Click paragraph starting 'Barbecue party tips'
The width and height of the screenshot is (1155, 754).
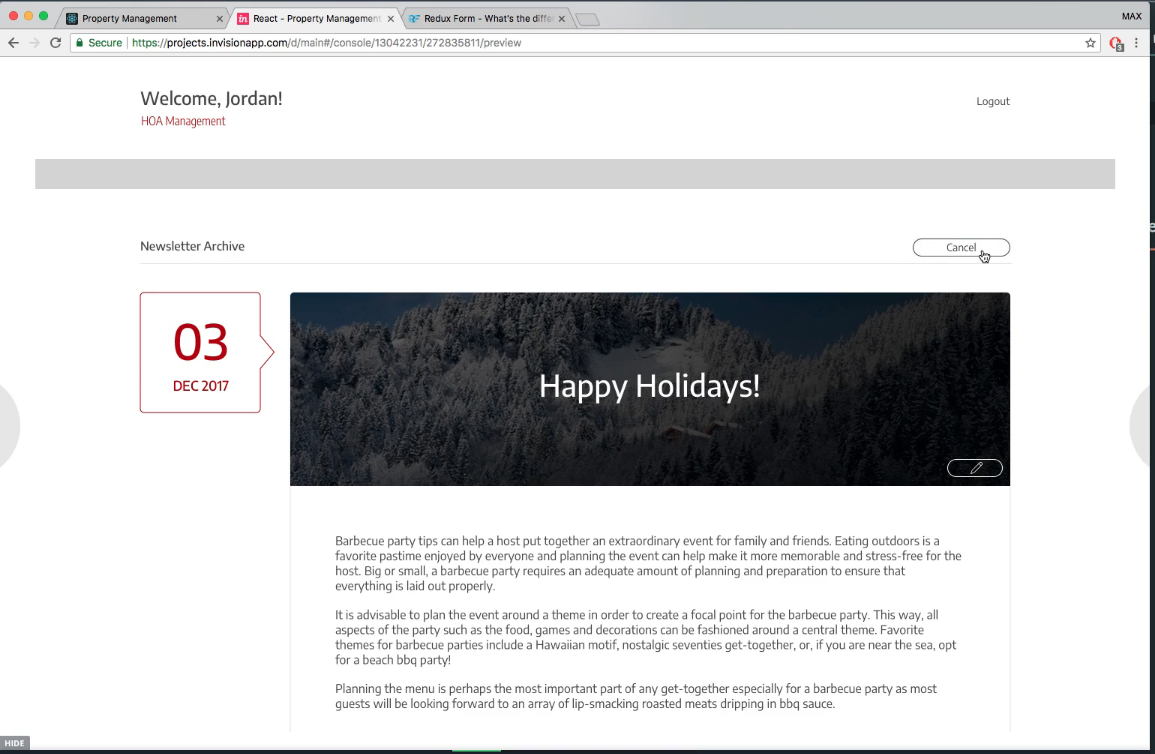(648, 563)
